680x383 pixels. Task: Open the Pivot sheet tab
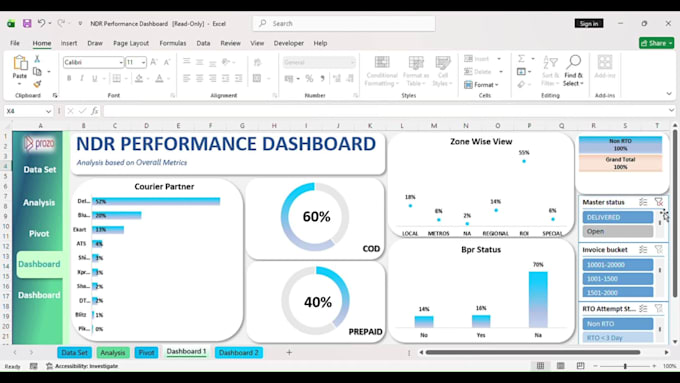(146, 353)
